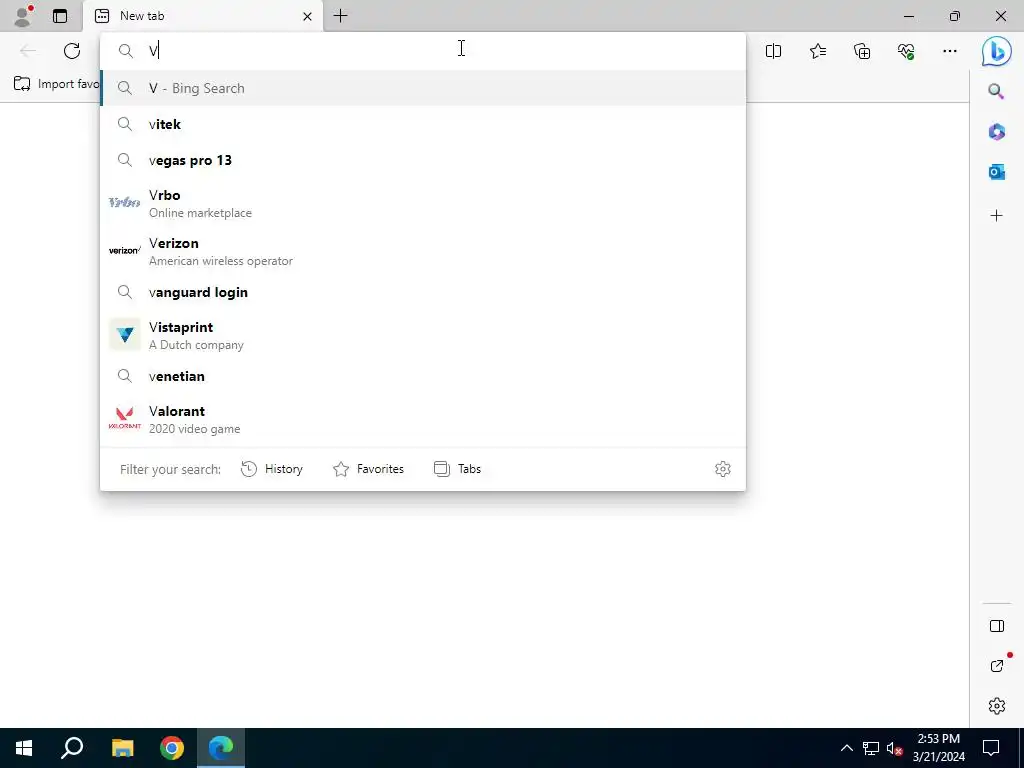Open the Collections icon

click(x=862, y=51)
